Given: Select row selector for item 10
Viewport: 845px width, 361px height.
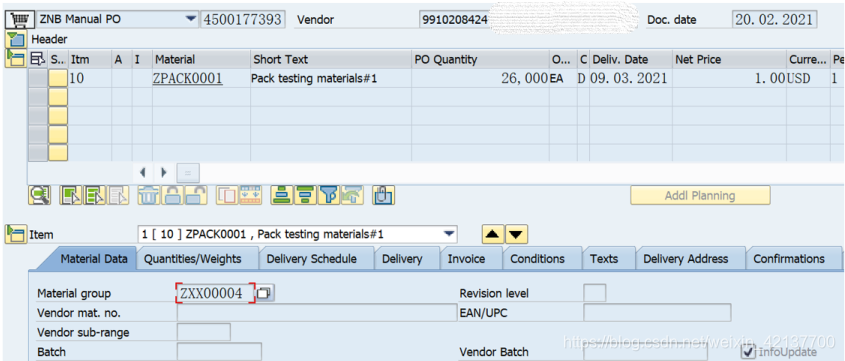Looking at the screenshot, I should point(38,79).
